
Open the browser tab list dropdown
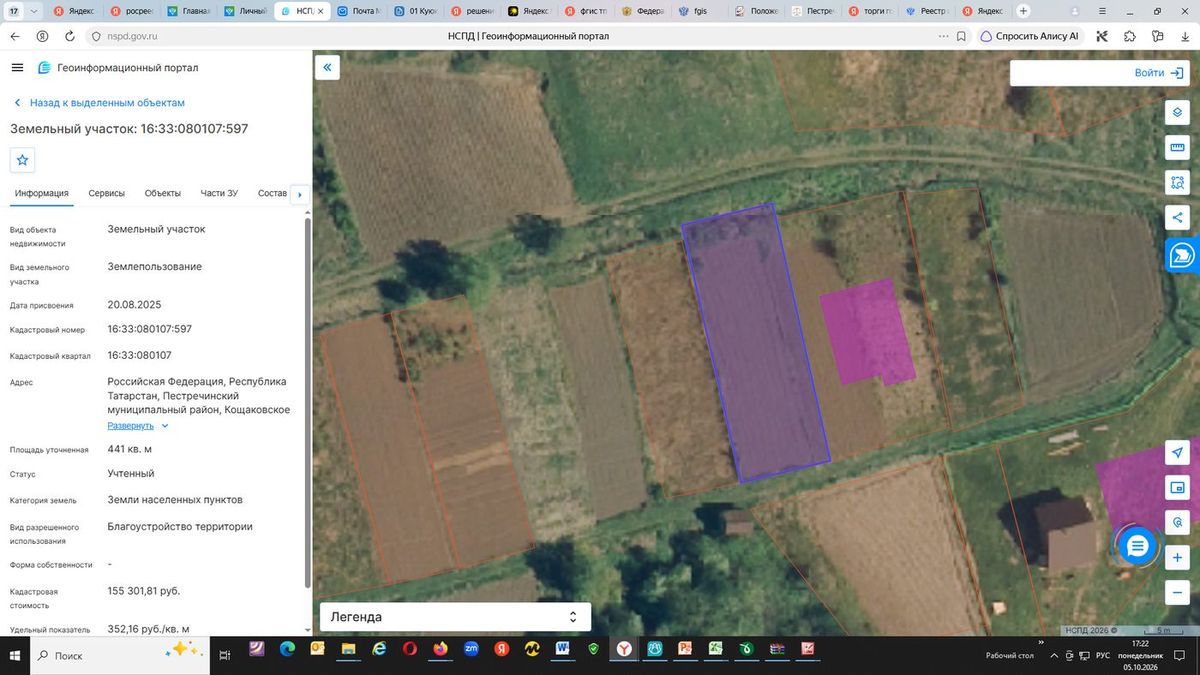(x=34, y=11)
